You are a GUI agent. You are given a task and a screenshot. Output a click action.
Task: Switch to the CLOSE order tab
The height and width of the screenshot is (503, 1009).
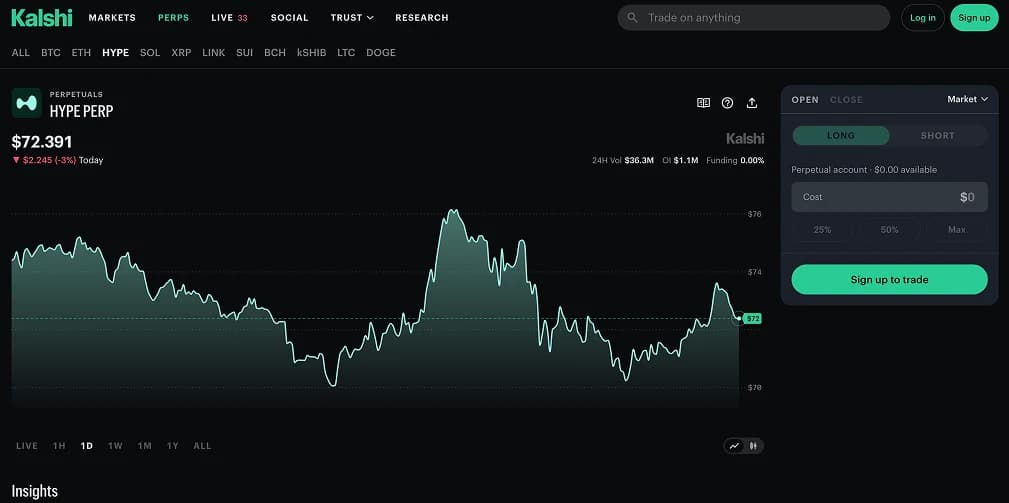pyautogui.click(x=846, y=100)
